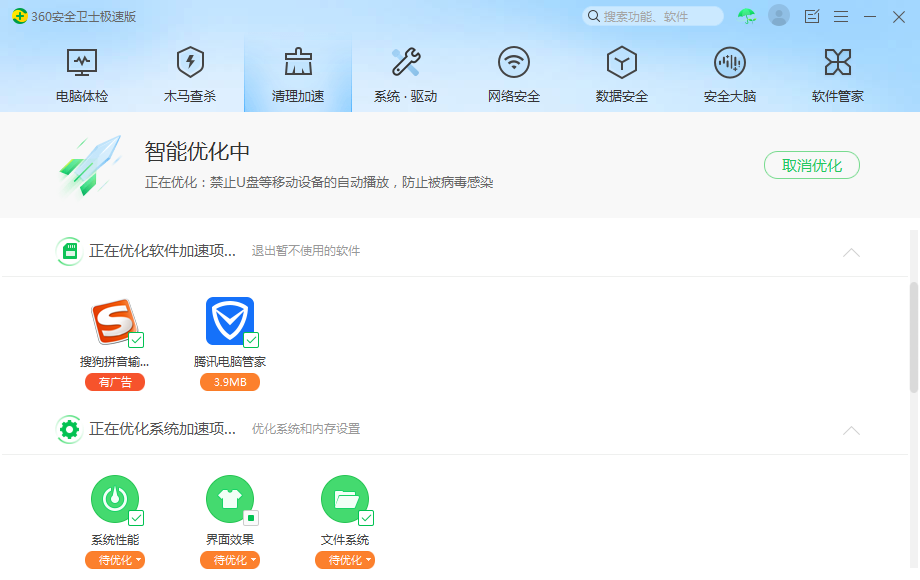Click 腾讯电脑管家 label

tap(229, 362)
